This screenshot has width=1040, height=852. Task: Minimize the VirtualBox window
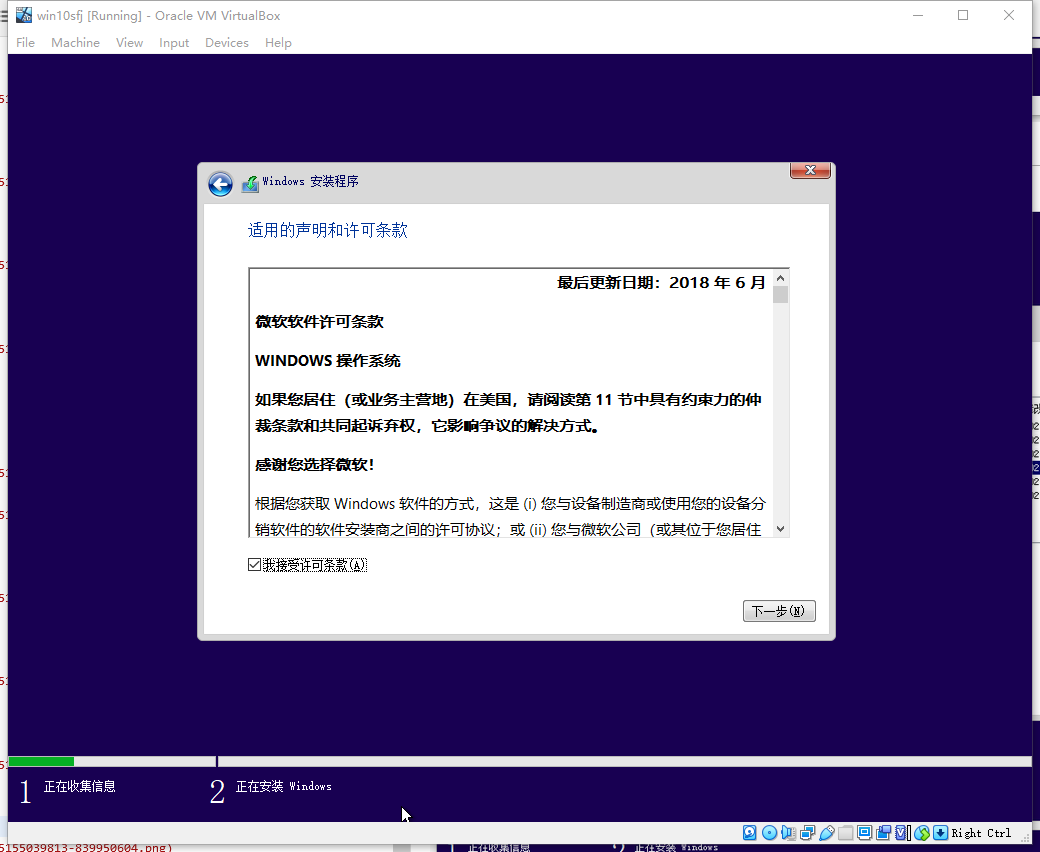click(918, 15)
